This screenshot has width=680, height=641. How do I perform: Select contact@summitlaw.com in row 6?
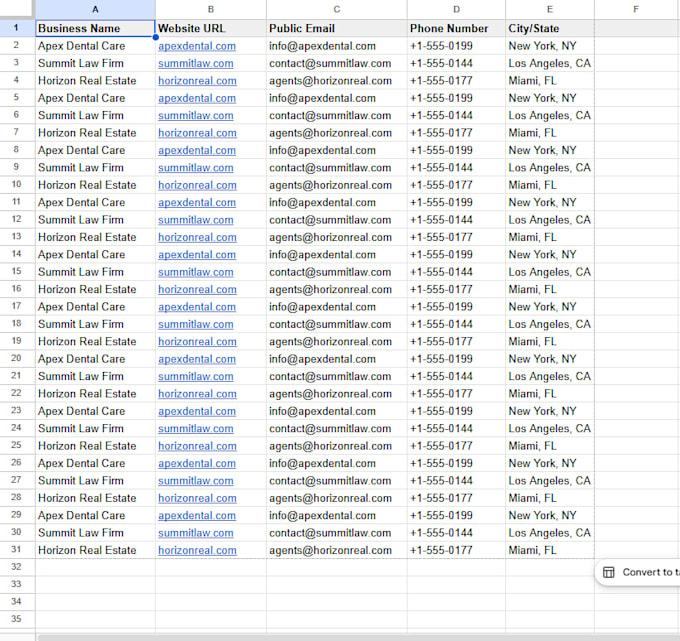(337, 115)
